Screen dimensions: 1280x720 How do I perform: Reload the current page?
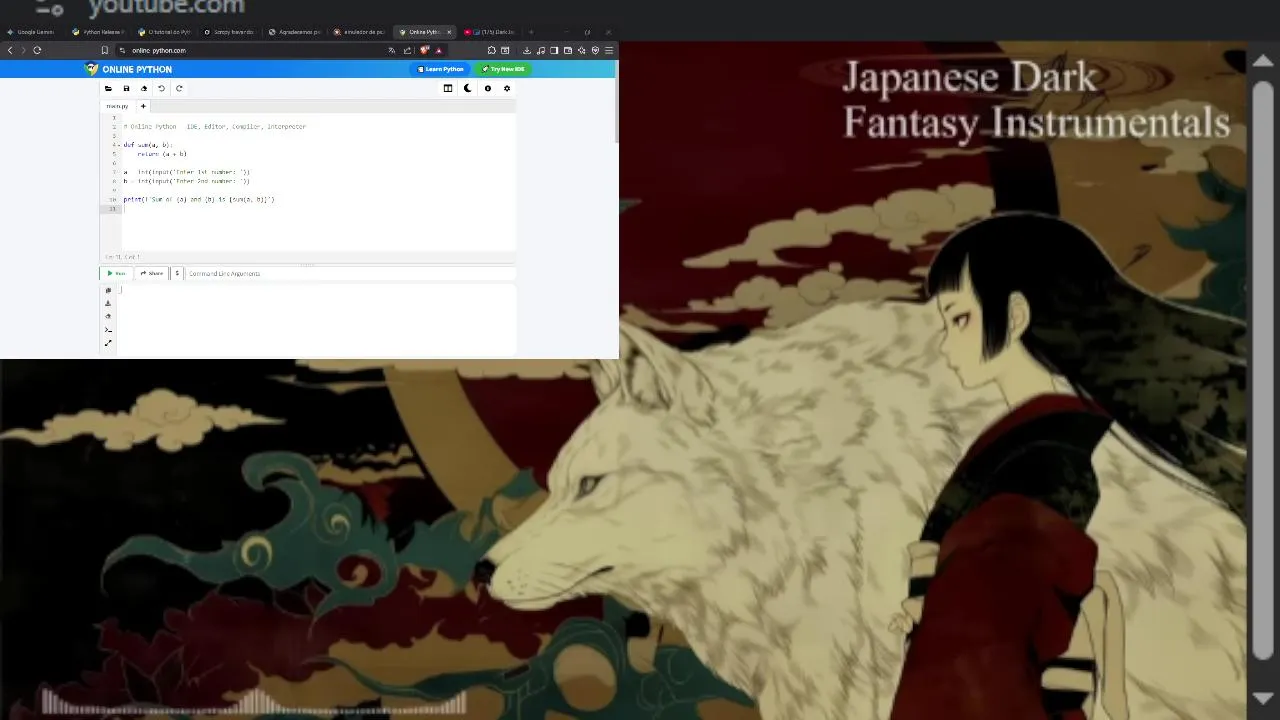tap(37, 50)
